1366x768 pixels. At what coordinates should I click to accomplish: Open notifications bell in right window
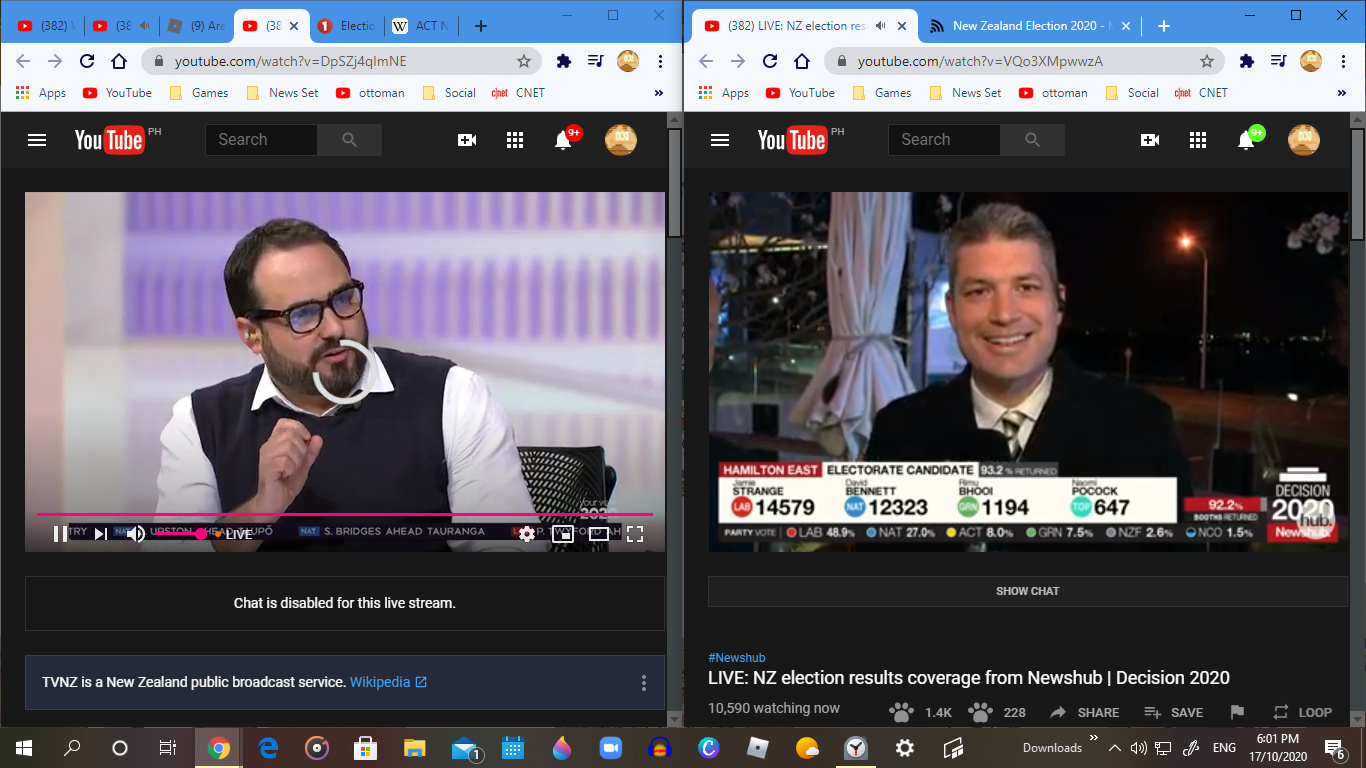[x=1246, y=140]
